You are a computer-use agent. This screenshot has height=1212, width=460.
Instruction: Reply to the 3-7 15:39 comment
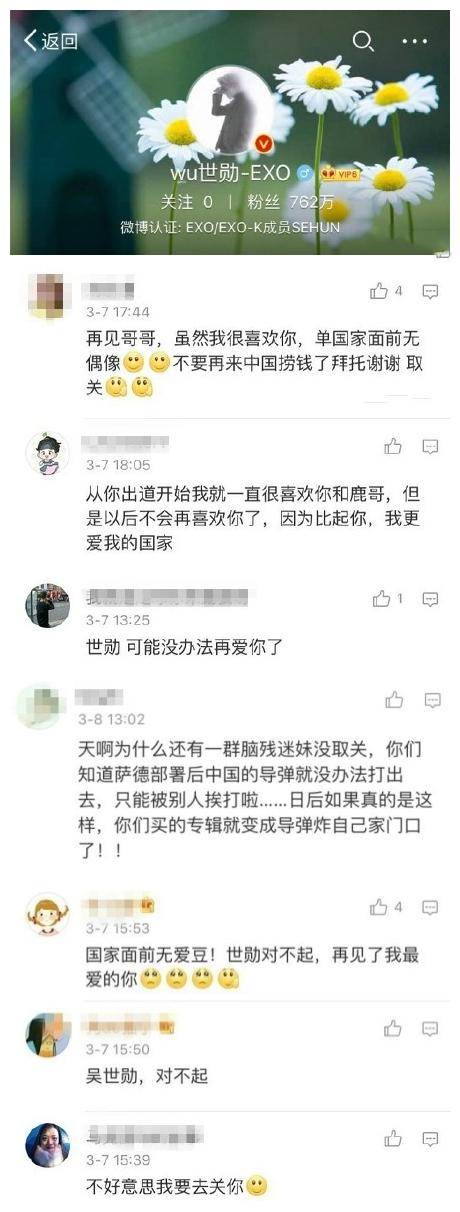430,1138
